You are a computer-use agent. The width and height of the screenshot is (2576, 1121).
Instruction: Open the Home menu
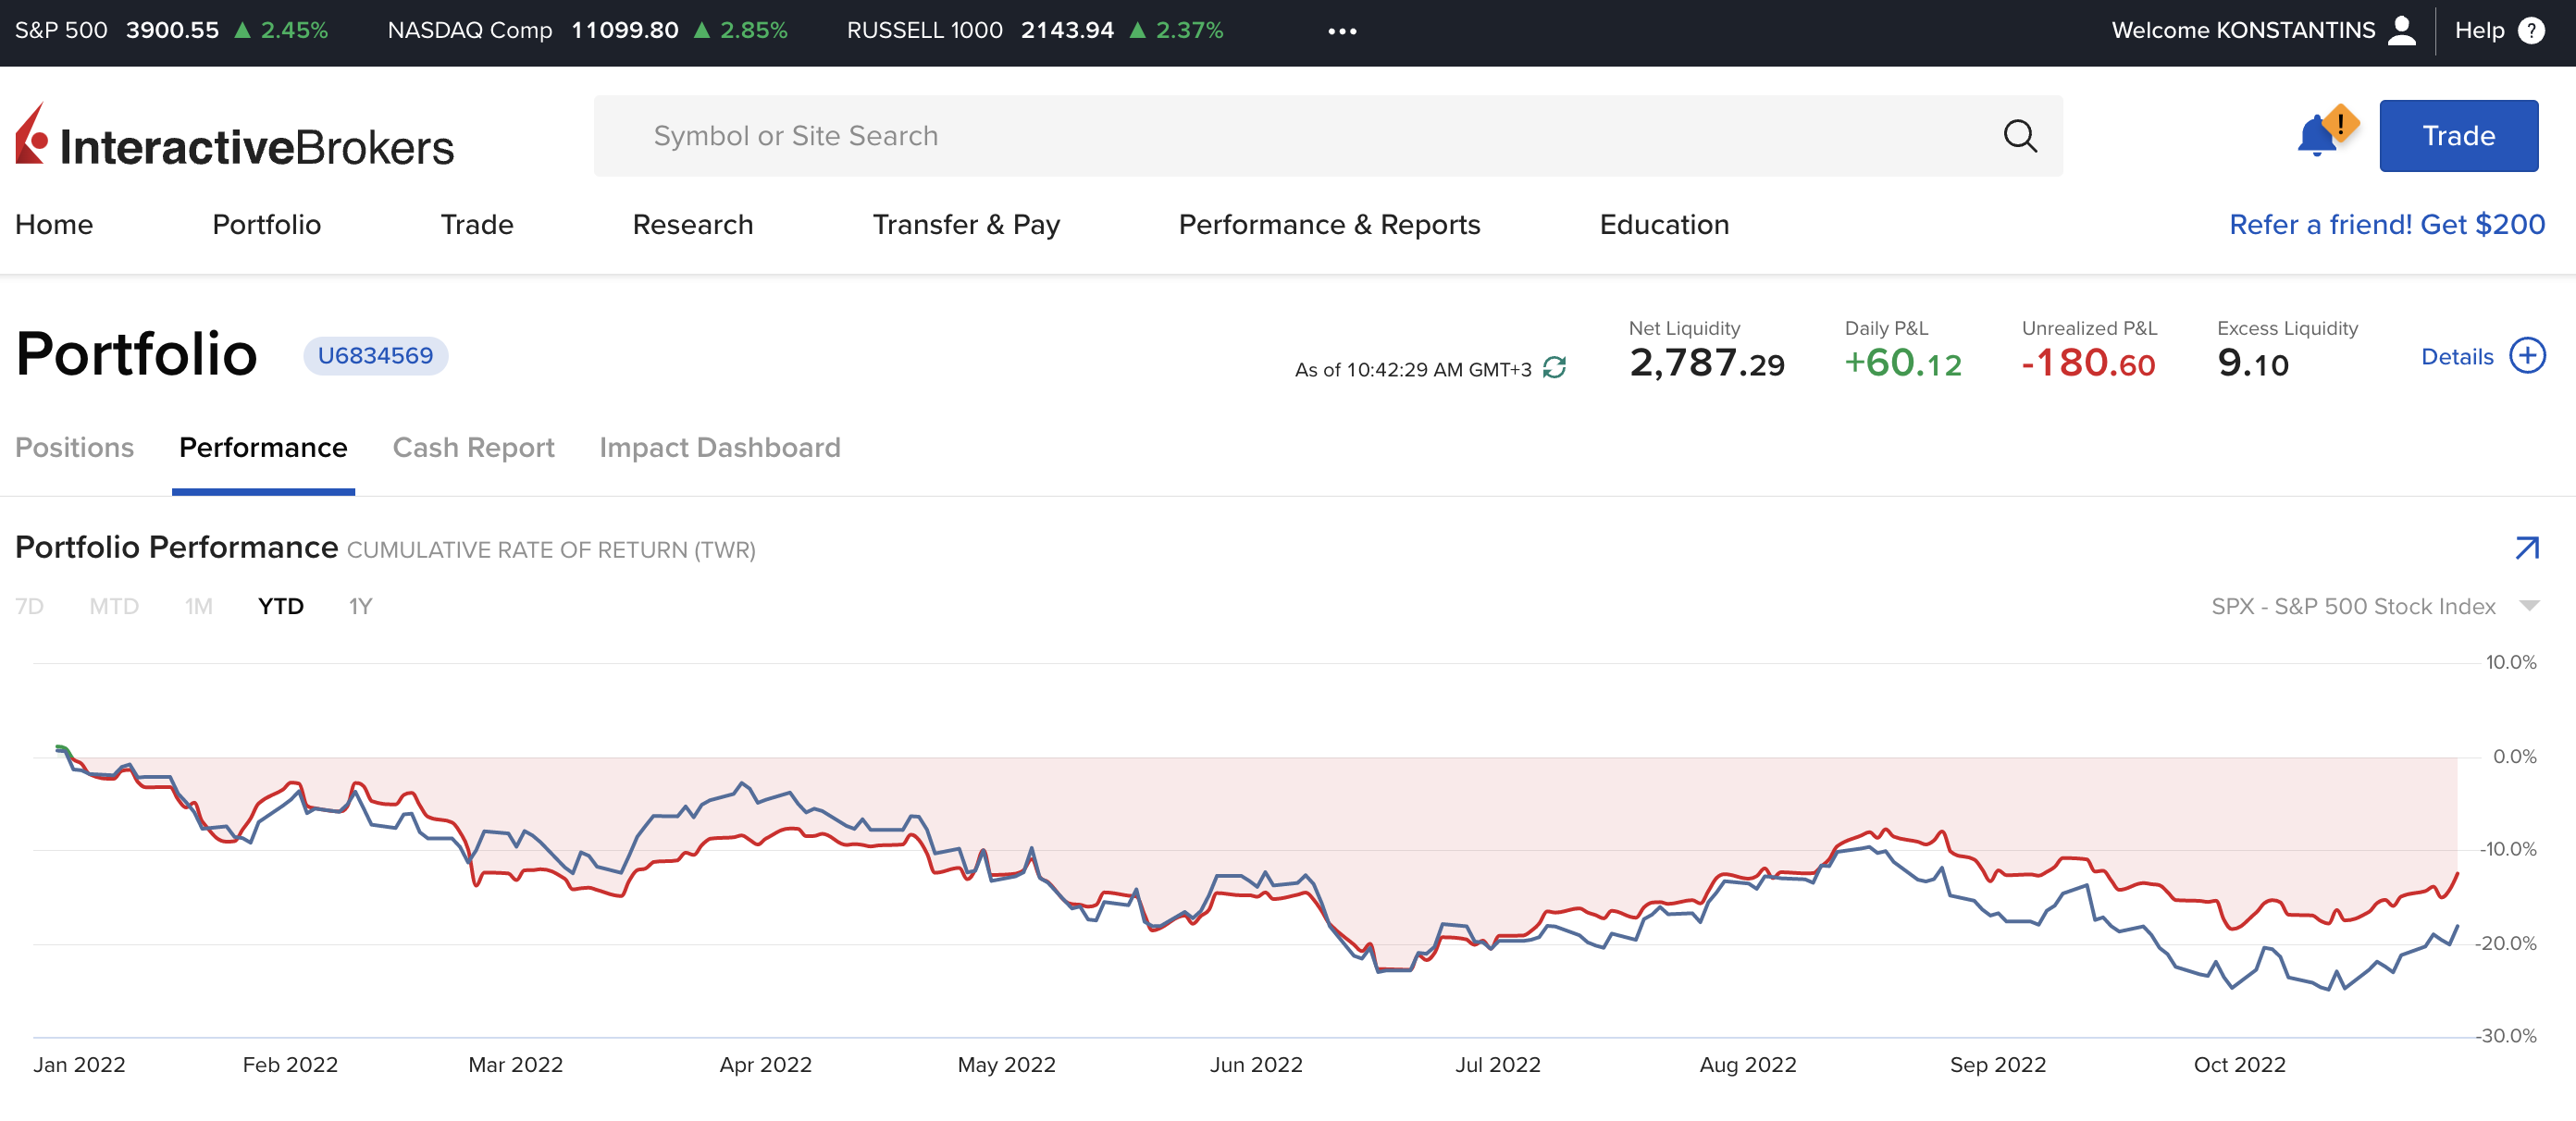54,225
